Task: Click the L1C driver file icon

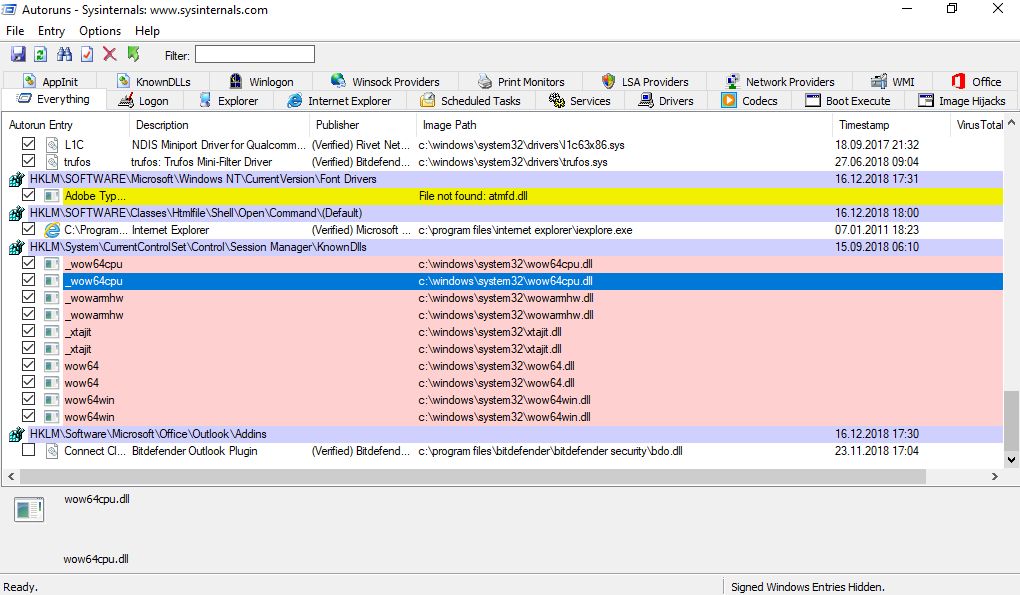Action: (52, 145)
